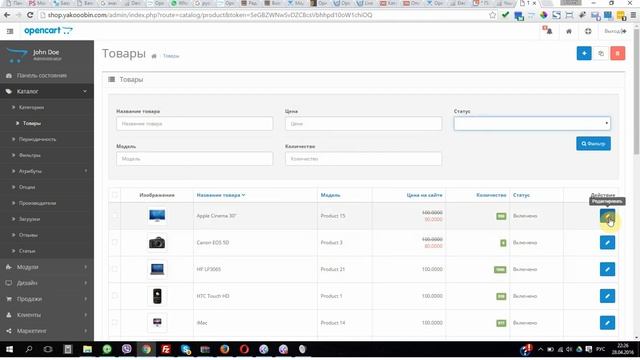Open the notifications bell icon
Viewport: 640px width, 360px height.
[548, 31]
